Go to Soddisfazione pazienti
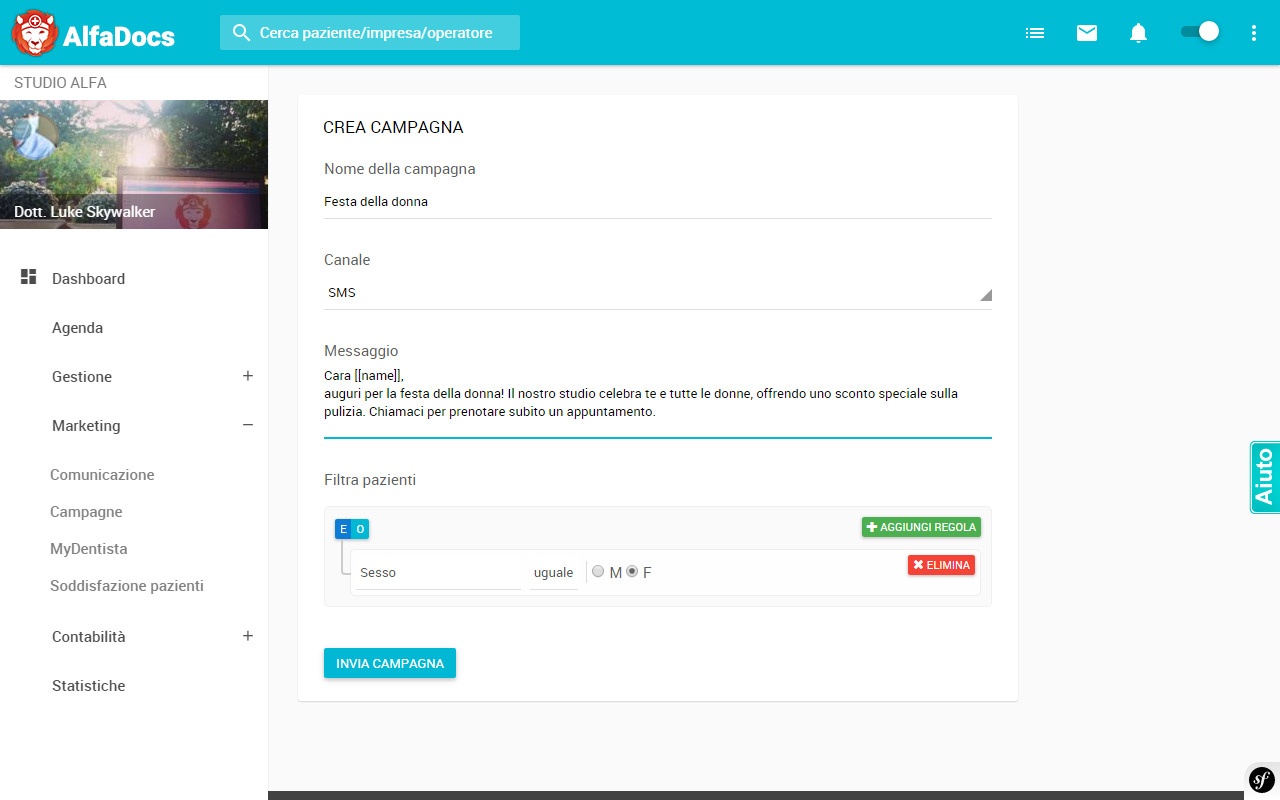1280x800 pixels. (x=127, y=586)
